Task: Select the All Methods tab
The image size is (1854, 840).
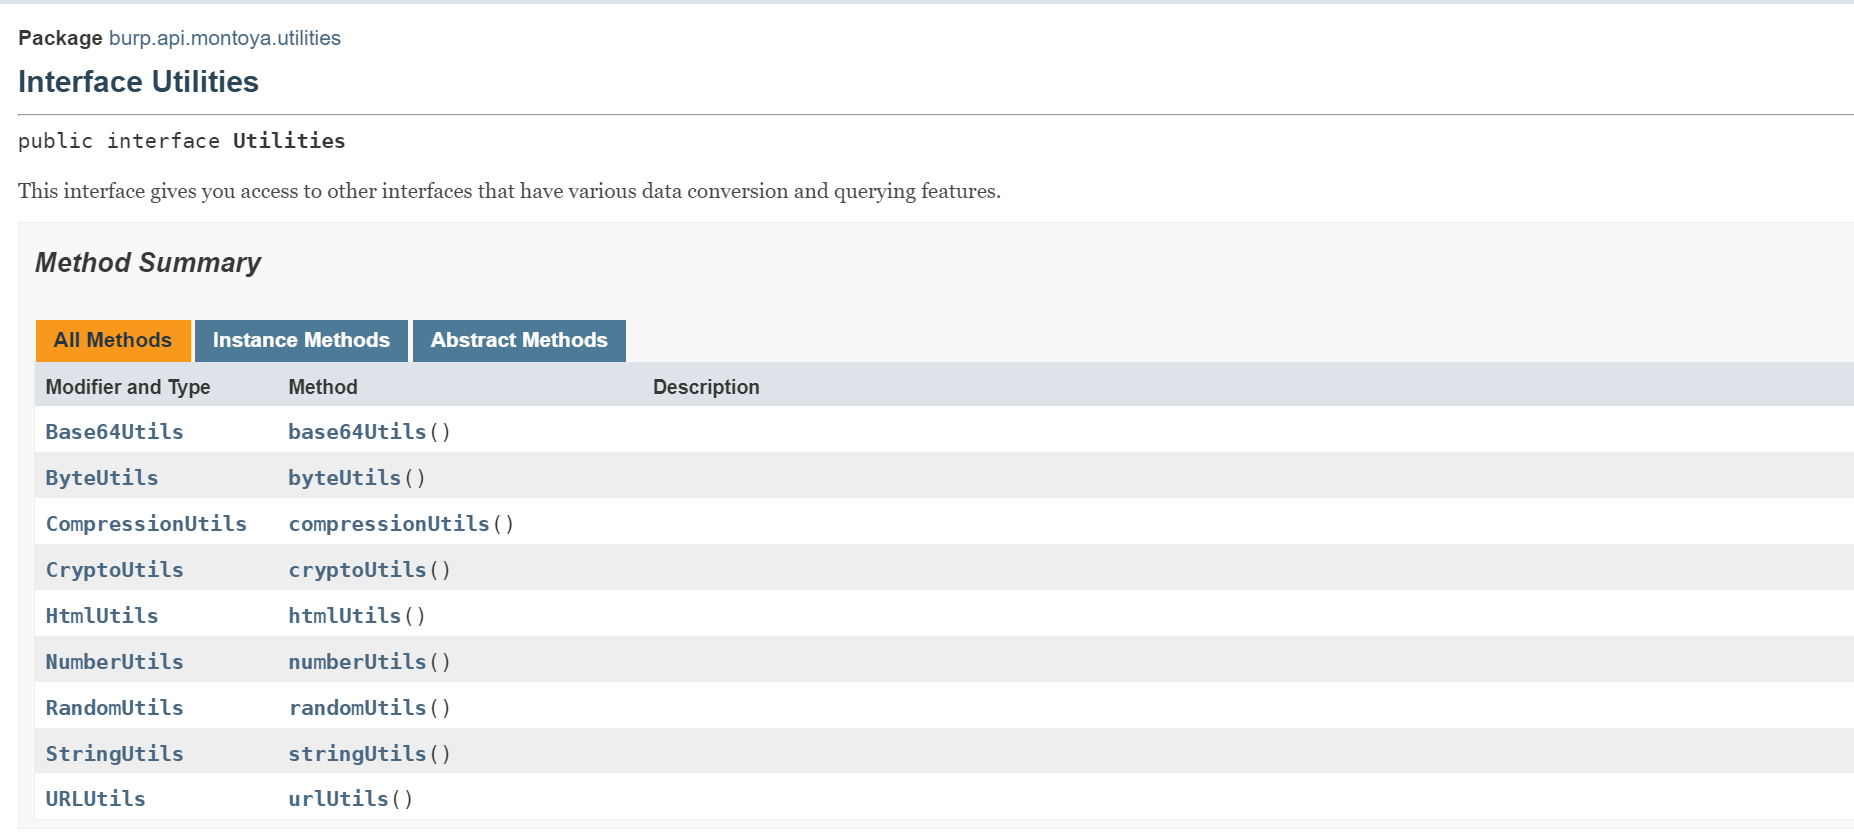Action: (113, 341)
